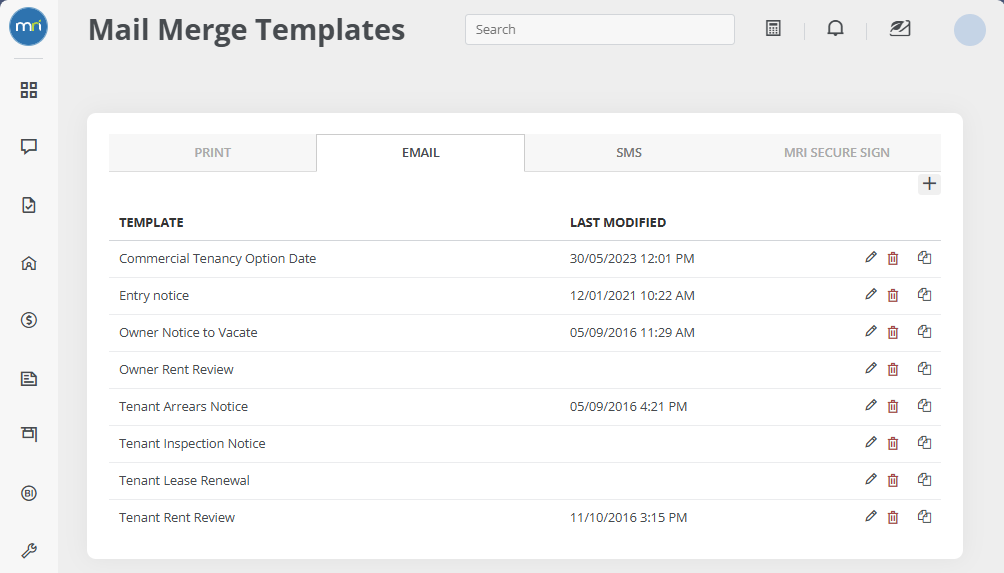1004x573 pixels.
Task: Delete the Tenant Inspection Notice template
Action: [893, 444]
